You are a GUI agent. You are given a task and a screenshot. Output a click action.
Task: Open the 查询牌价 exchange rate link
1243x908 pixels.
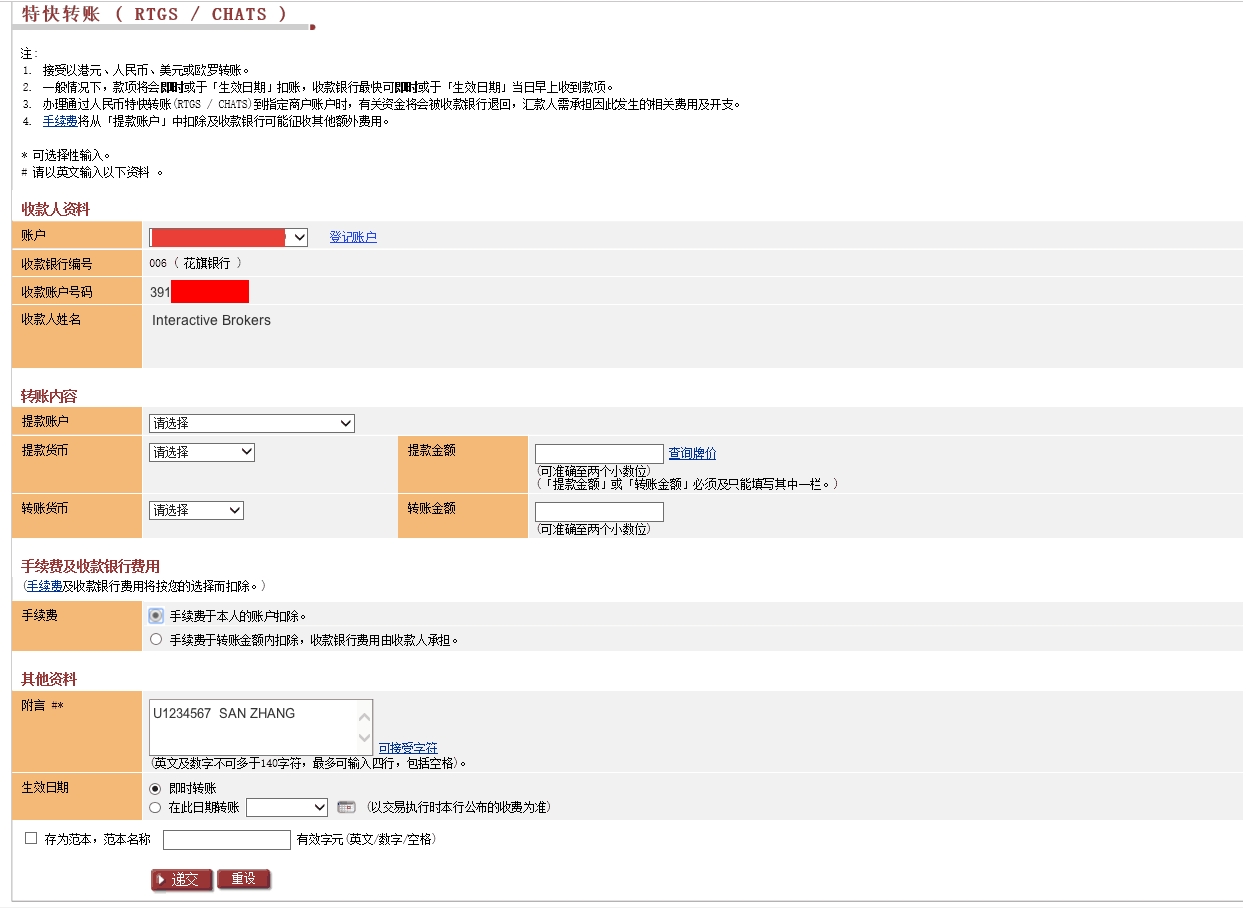tap(692, 453)
